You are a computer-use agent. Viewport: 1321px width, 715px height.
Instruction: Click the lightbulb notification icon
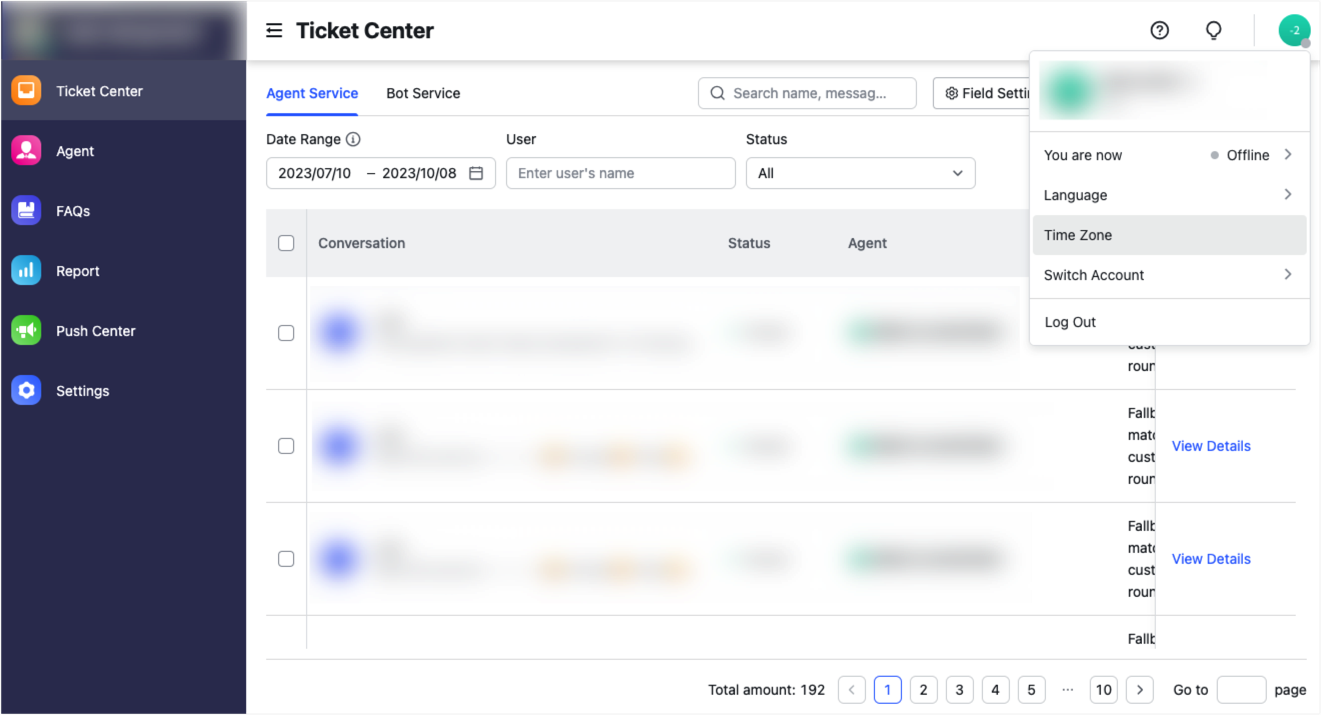pyautogui.click(x=1213, y=30)
